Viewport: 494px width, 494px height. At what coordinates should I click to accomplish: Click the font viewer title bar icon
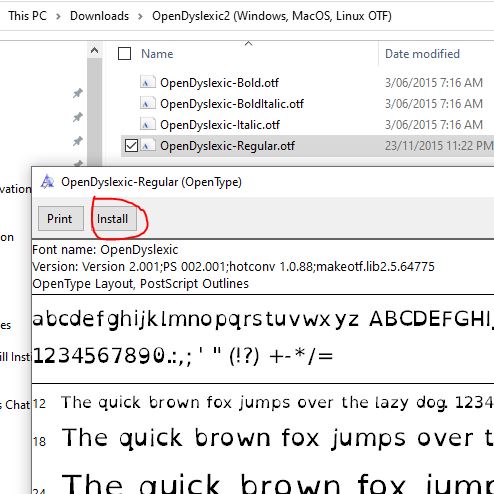(47, 182)
